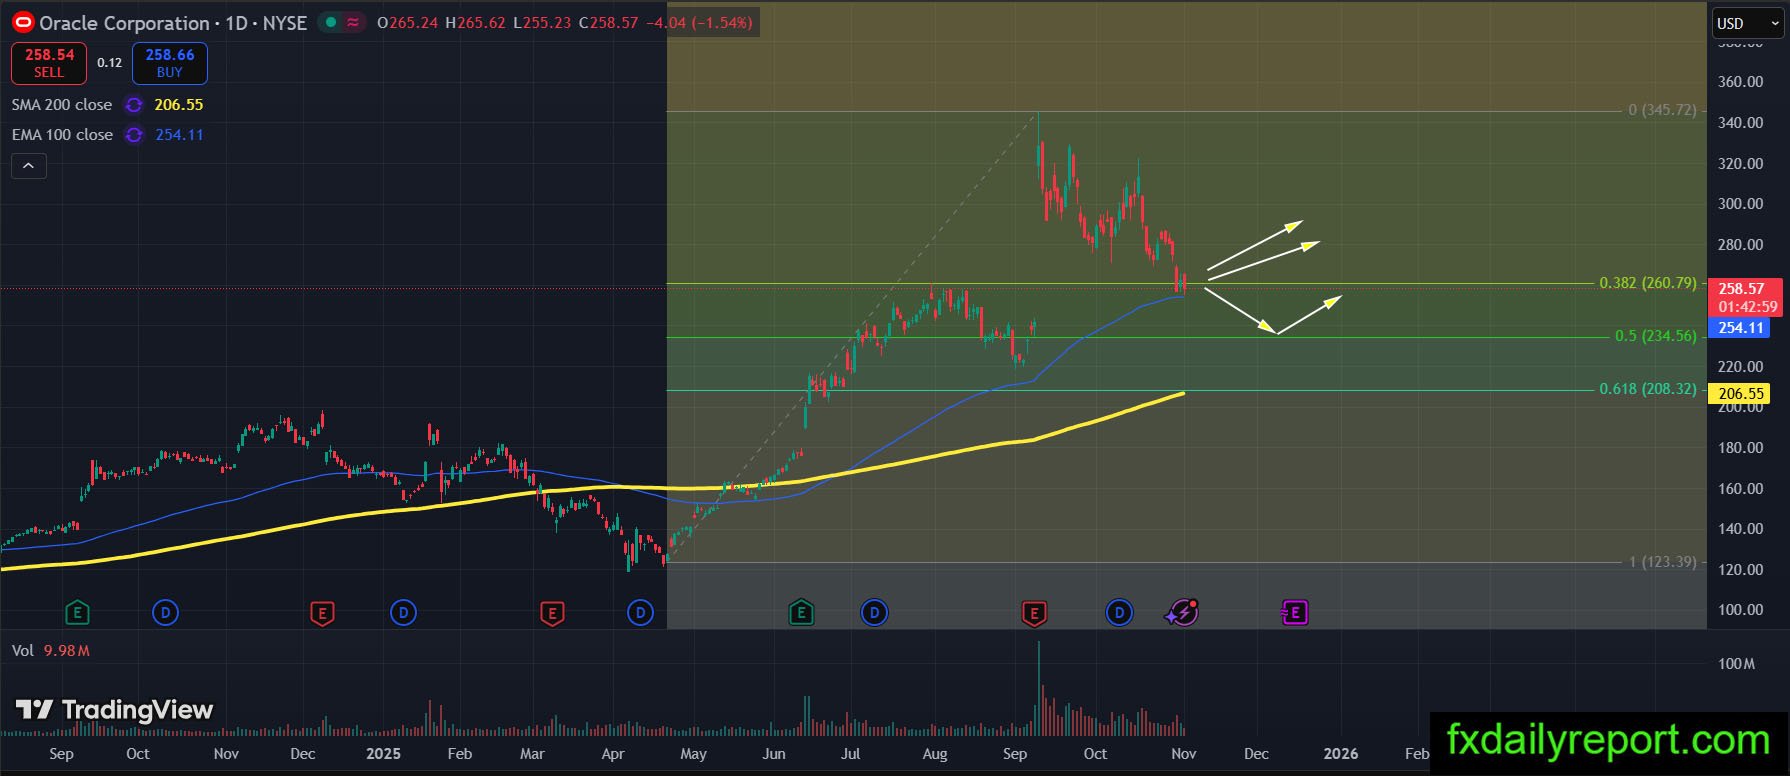The image size is (1790, 776).
Task: Click the Fibonacci 0.618 (208.32) level label
Action: [x=1648, y=389]
